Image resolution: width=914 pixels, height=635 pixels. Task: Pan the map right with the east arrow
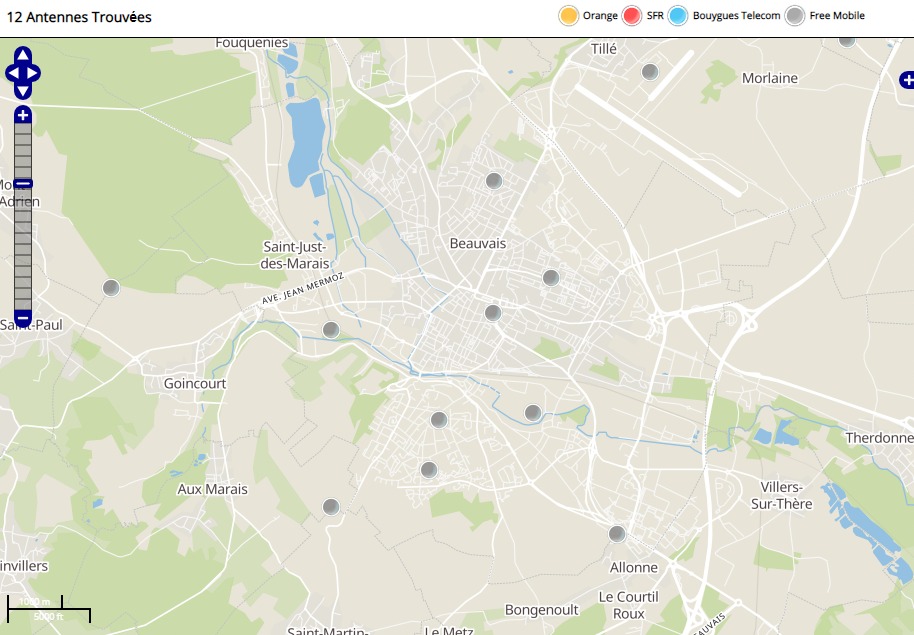(x=34, y=73)
